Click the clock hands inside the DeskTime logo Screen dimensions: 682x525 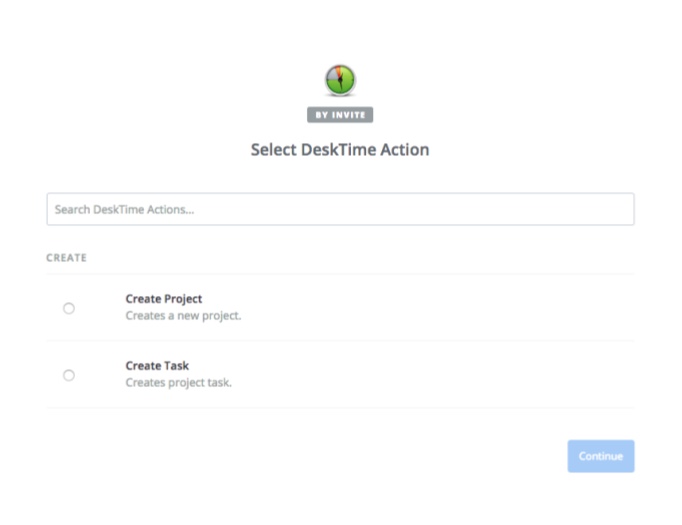tap(340, 79)
